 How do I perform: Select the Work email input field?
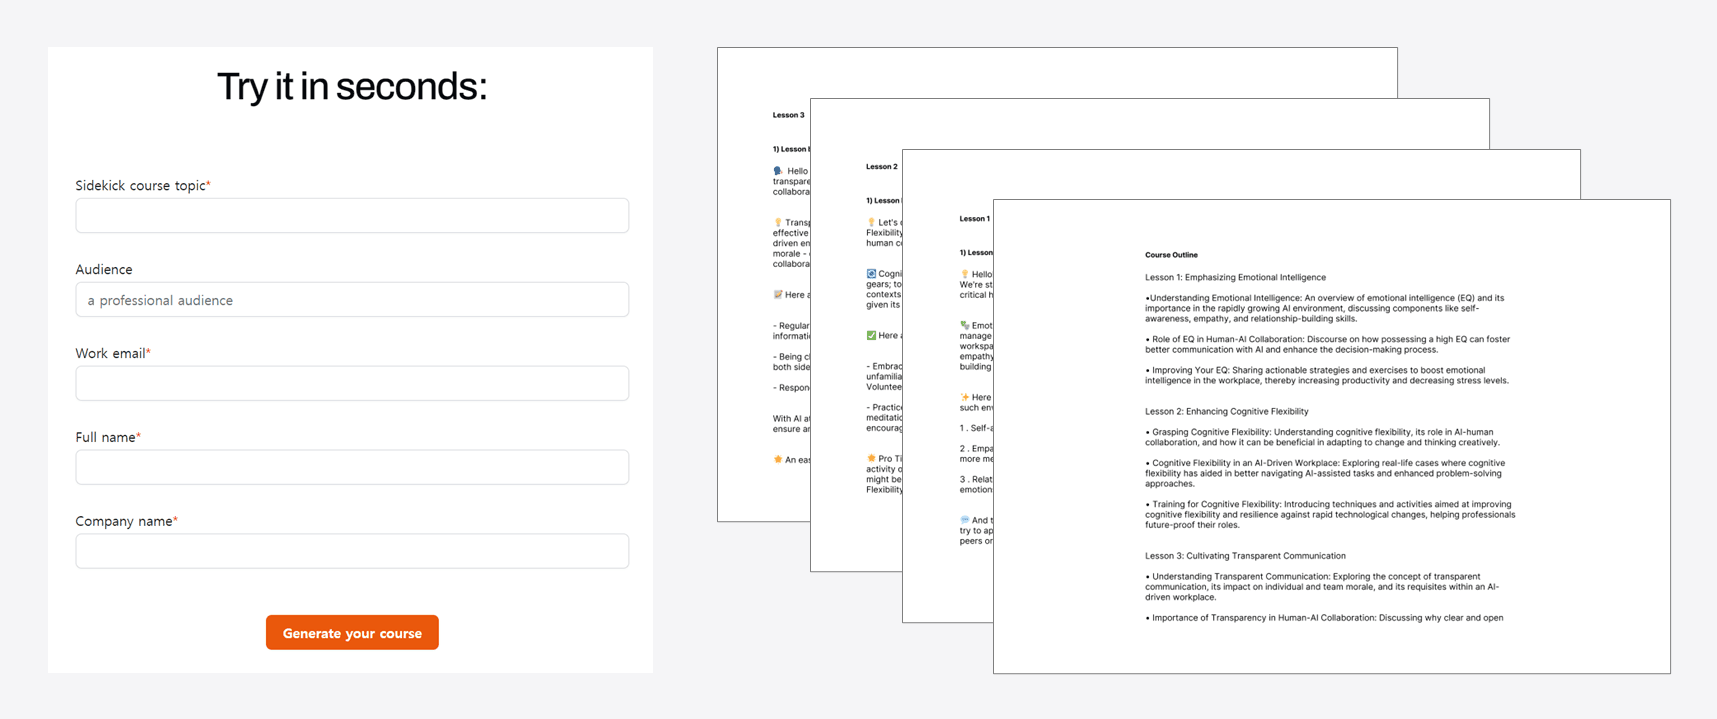click(352, 384)
